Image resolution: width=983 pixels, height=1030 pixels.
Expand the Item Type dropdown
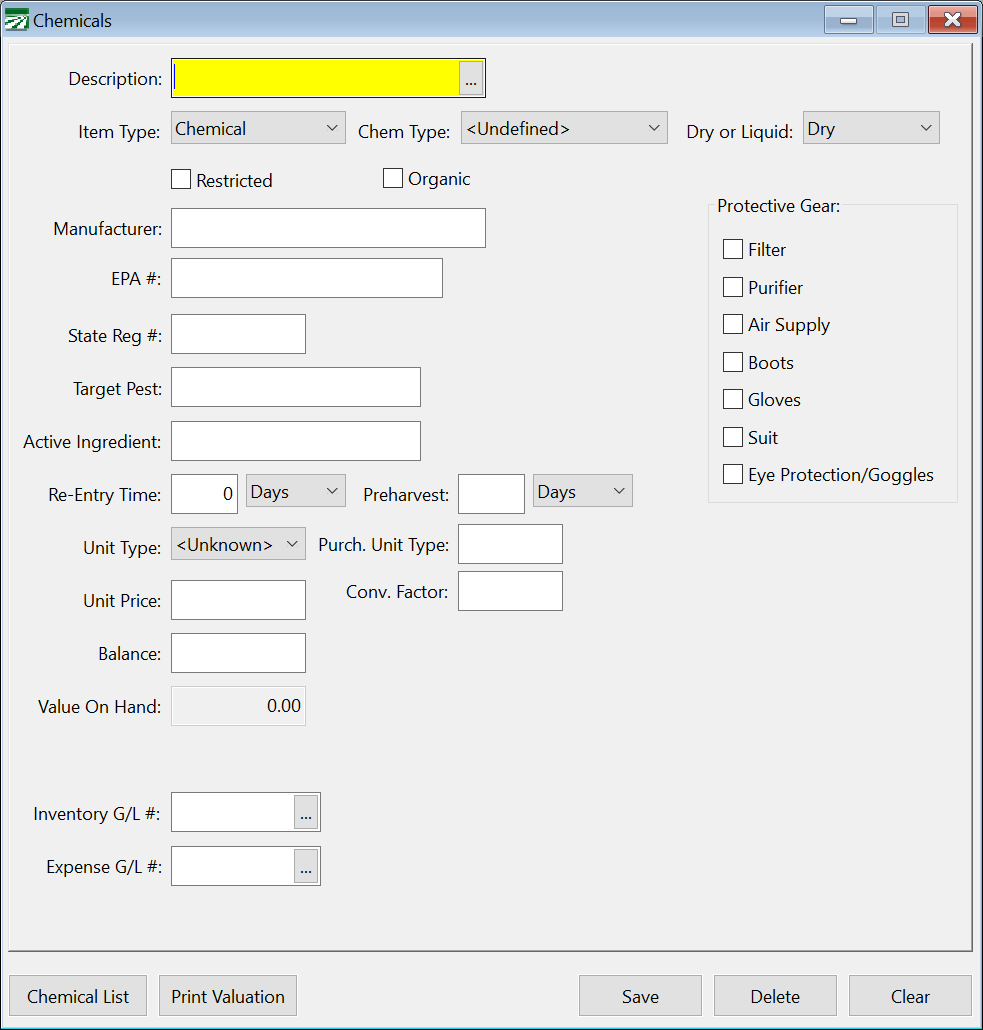[258, 129]
